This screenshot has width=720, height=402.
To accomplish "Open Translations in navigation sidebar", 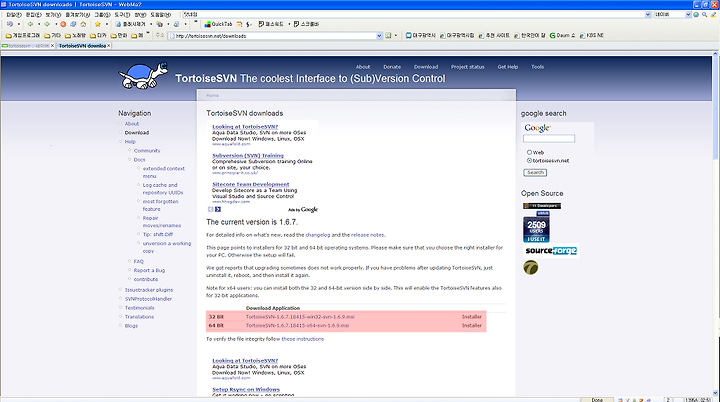I will tap(139, 317).
